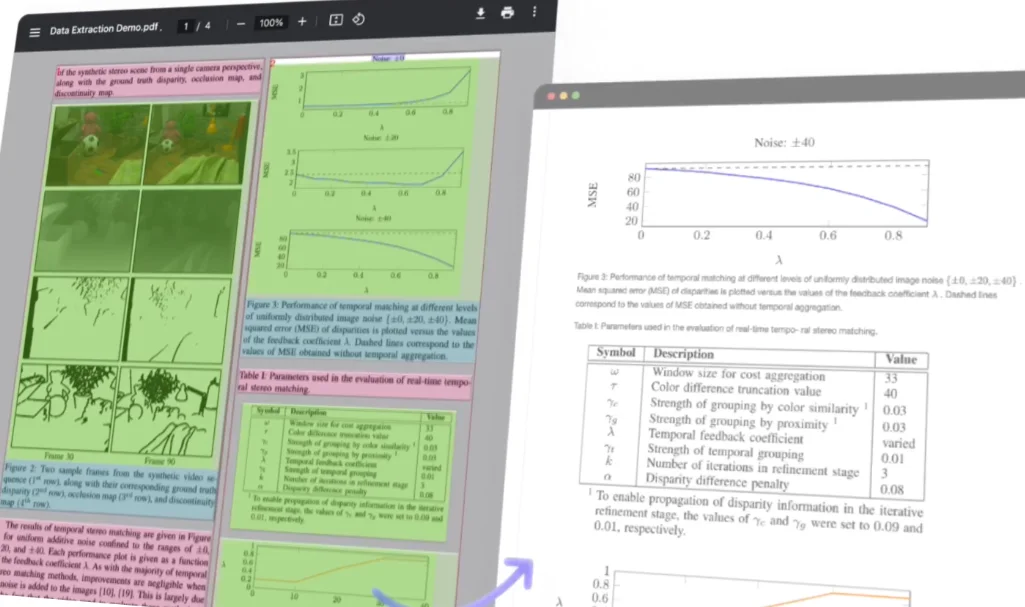
Task: Click the fit to page icon
Action: tap(335, 20)
